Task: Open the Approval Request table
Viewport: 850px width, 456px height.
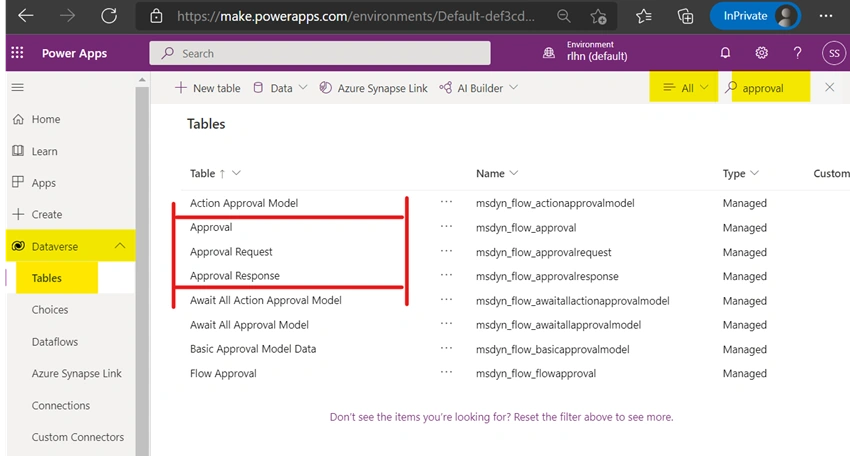Action: pyautogui.click(x=231, y=252)
